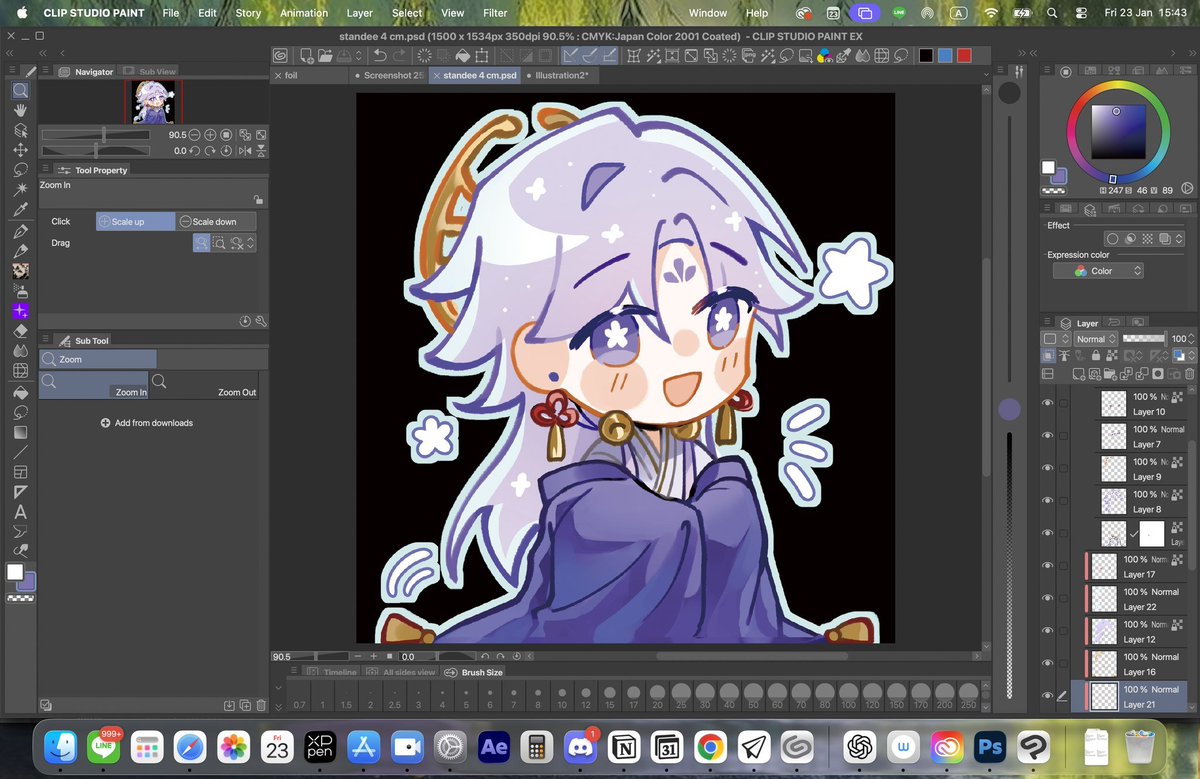Viewport: 1200px width, 779px height.
Task: Click the Scale up button
Action: (135, 221)
